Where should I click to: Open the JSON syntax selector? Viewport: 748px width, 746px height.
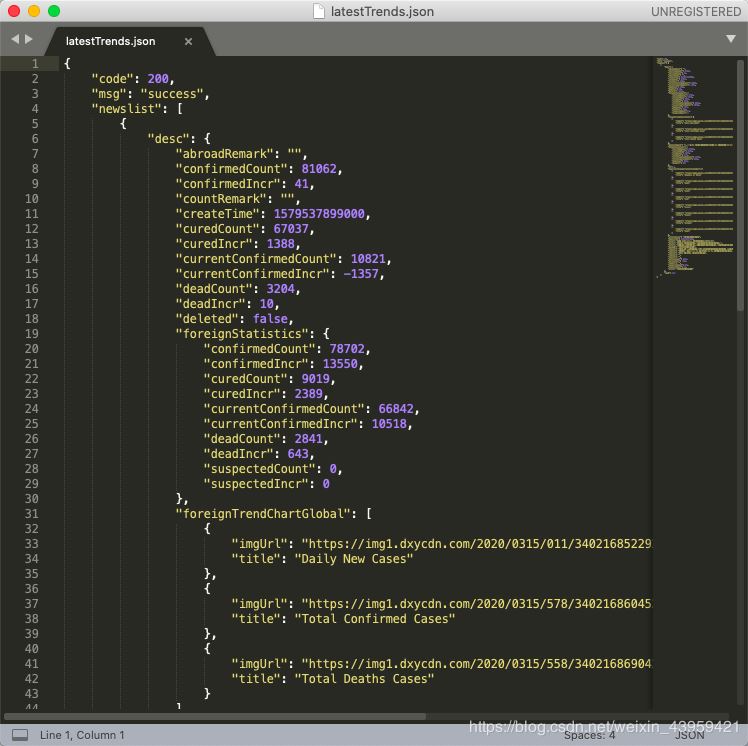(x=689, y=735)
